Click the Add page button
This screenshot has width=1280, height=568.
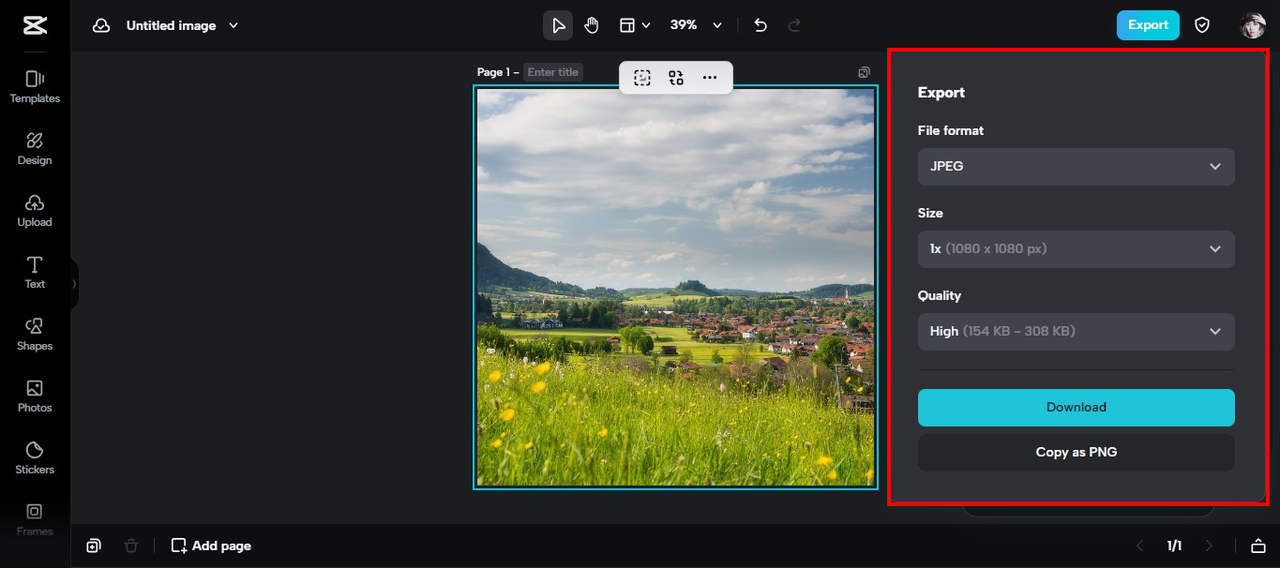(211, 546)
